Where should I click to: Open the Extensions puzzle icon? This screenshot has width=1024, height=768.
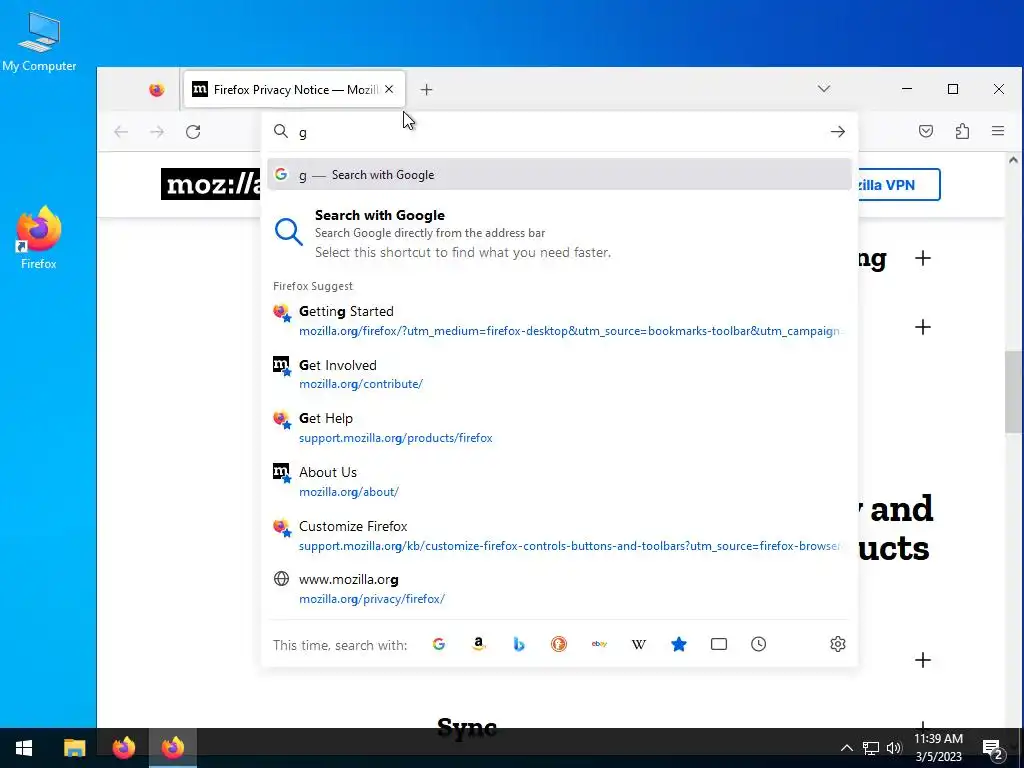pyautogui.click(x=962, y=131)
